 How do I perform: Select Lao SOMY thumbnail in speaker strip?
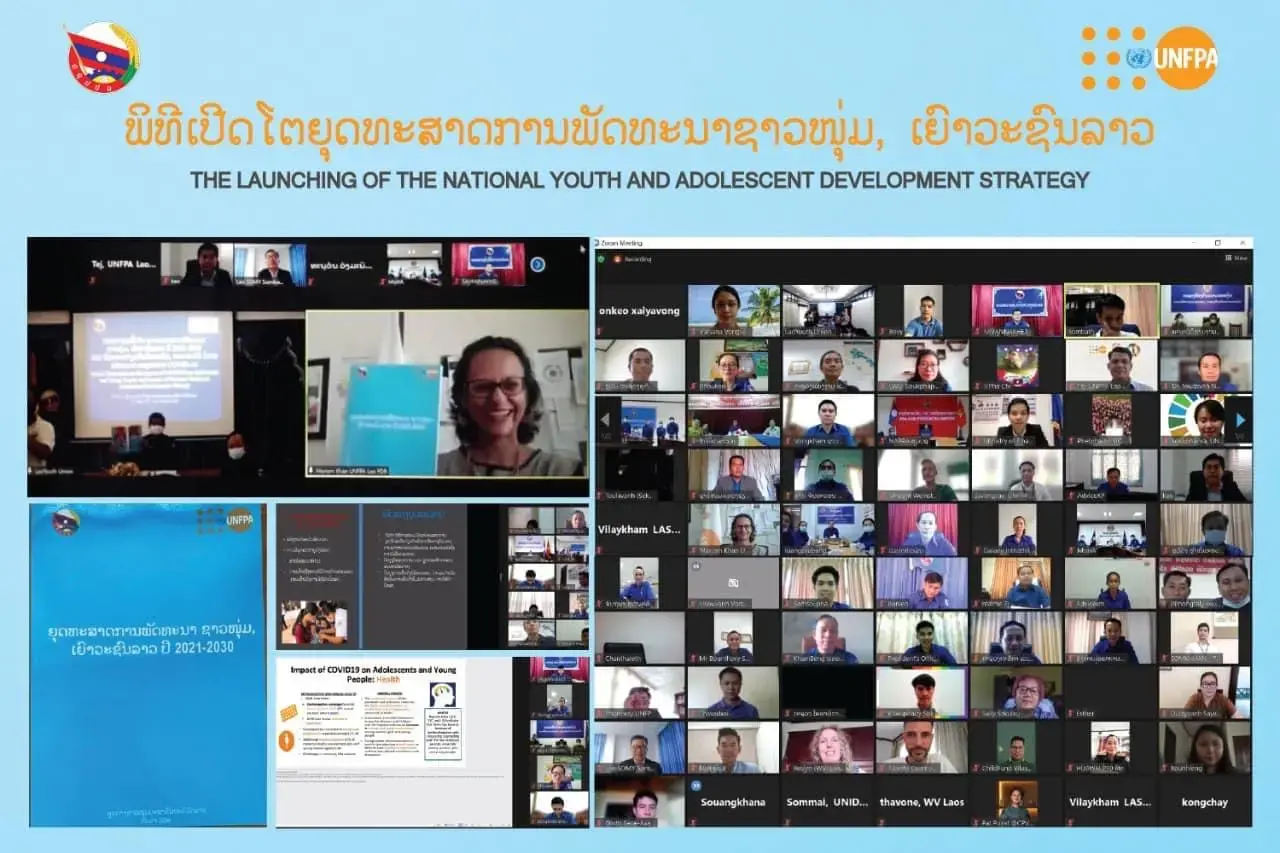pos(269,264)
